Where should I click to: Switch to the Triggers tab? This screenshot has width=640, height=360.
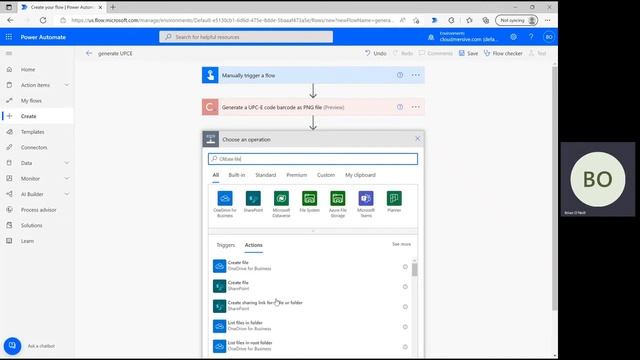point(226,245)
